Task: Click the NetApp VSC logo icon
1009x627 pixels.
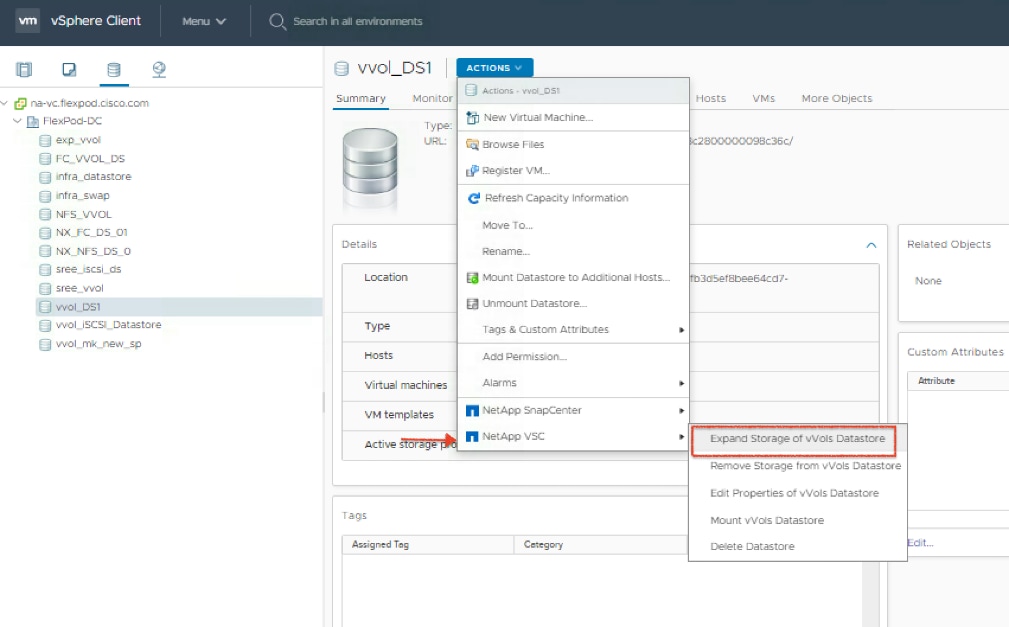Action: 472,436
